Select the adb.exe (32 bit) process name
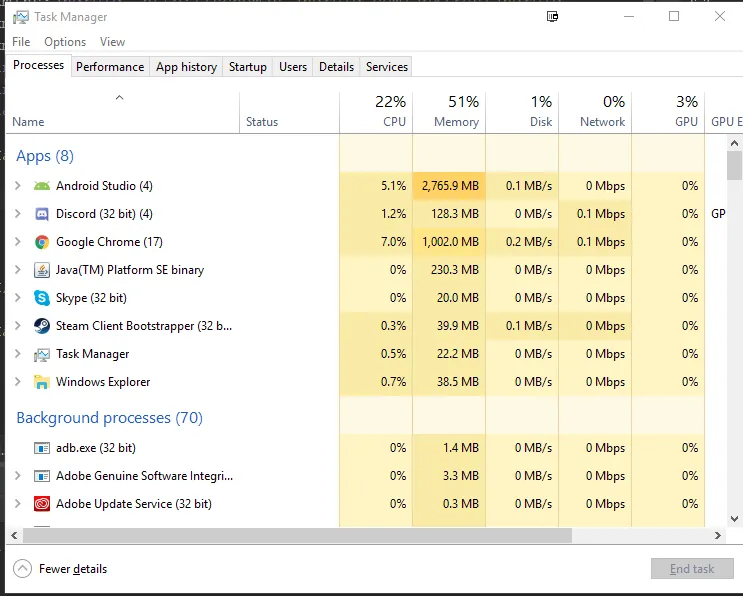This screenshot has height=596, width=743. pos(96,448)
